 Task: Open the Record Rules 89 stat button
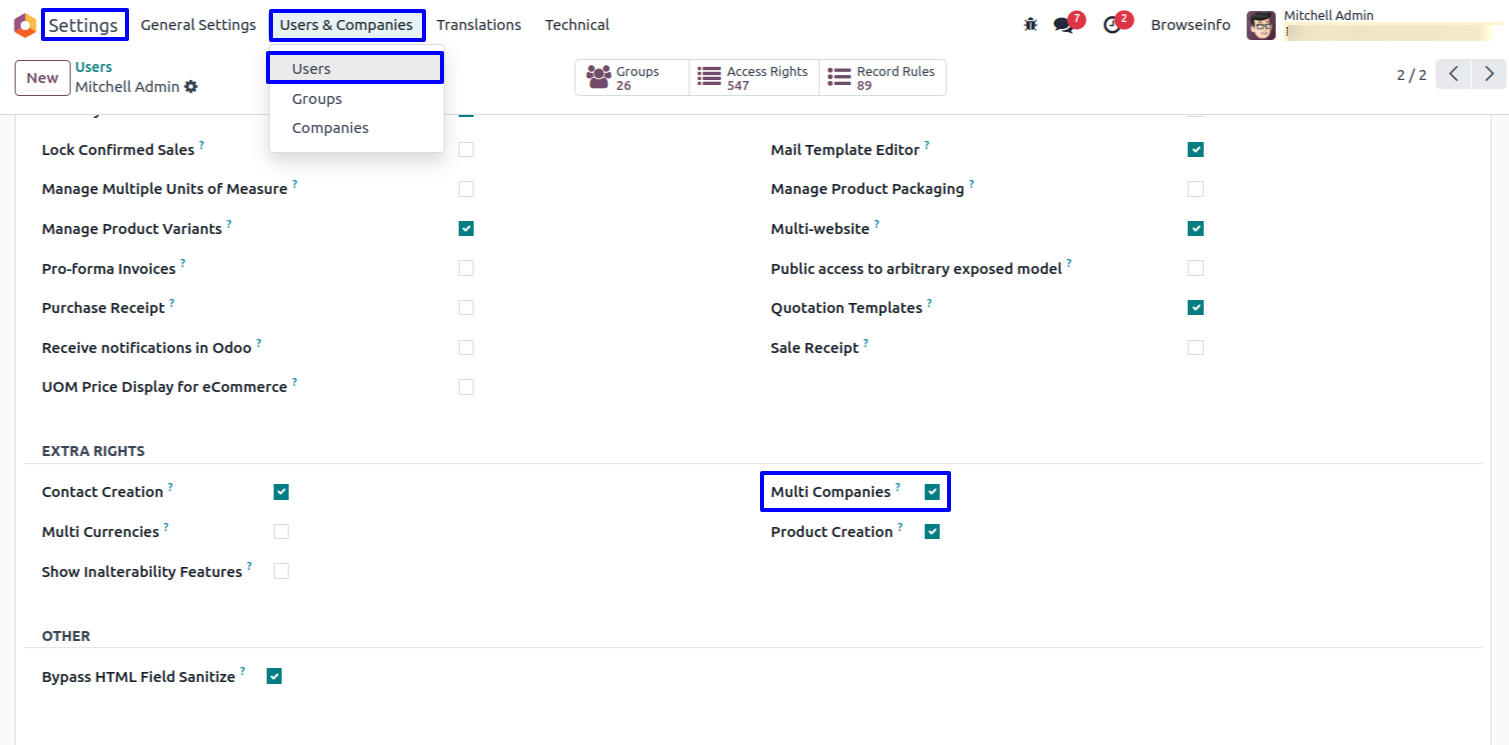[x=883, y=78]
